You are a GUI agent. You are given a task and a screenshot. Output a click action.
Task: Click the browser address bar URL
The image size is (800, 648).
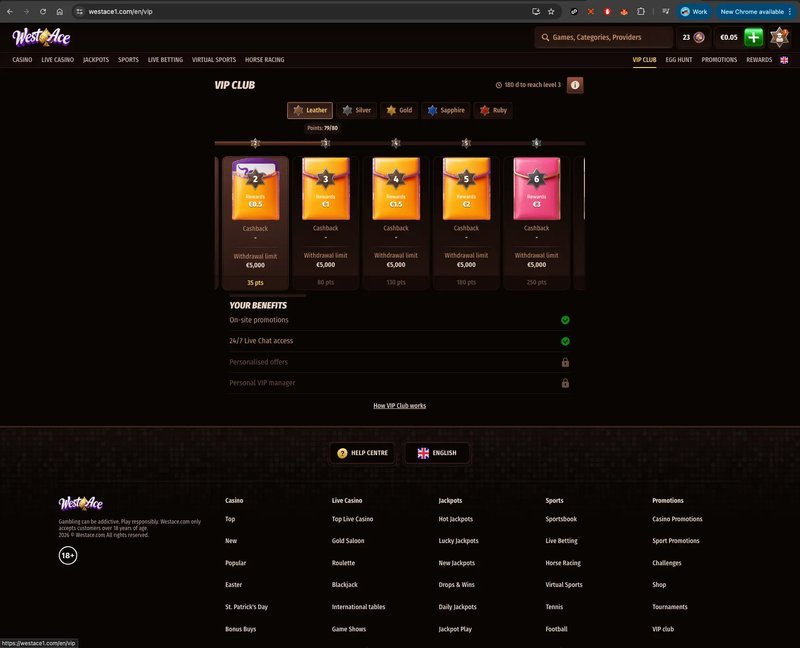pyautogui.click(x=120, y=11)
